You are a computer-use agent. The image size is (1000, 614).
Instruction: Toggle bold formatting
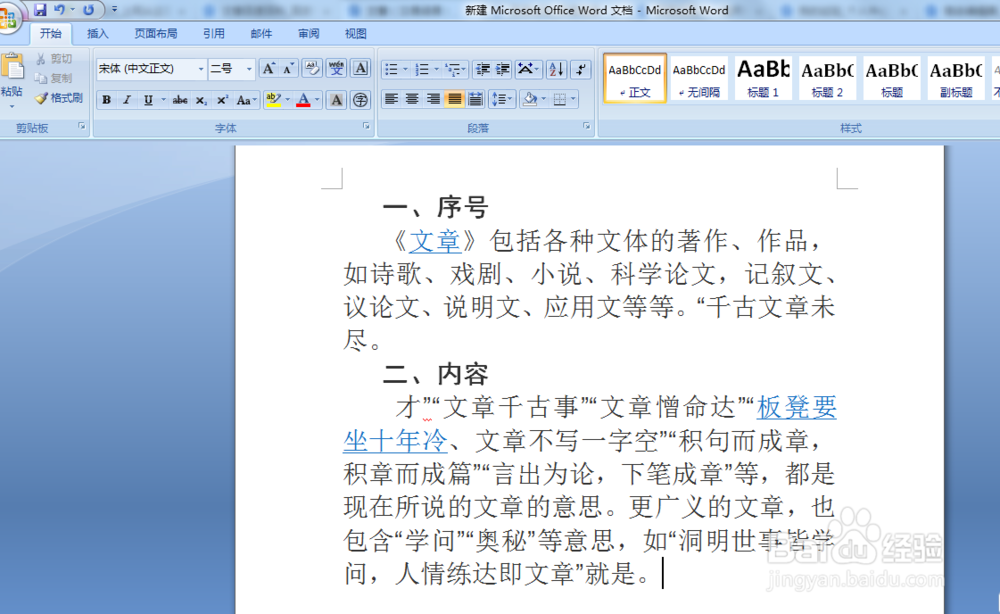coord(107,99)
